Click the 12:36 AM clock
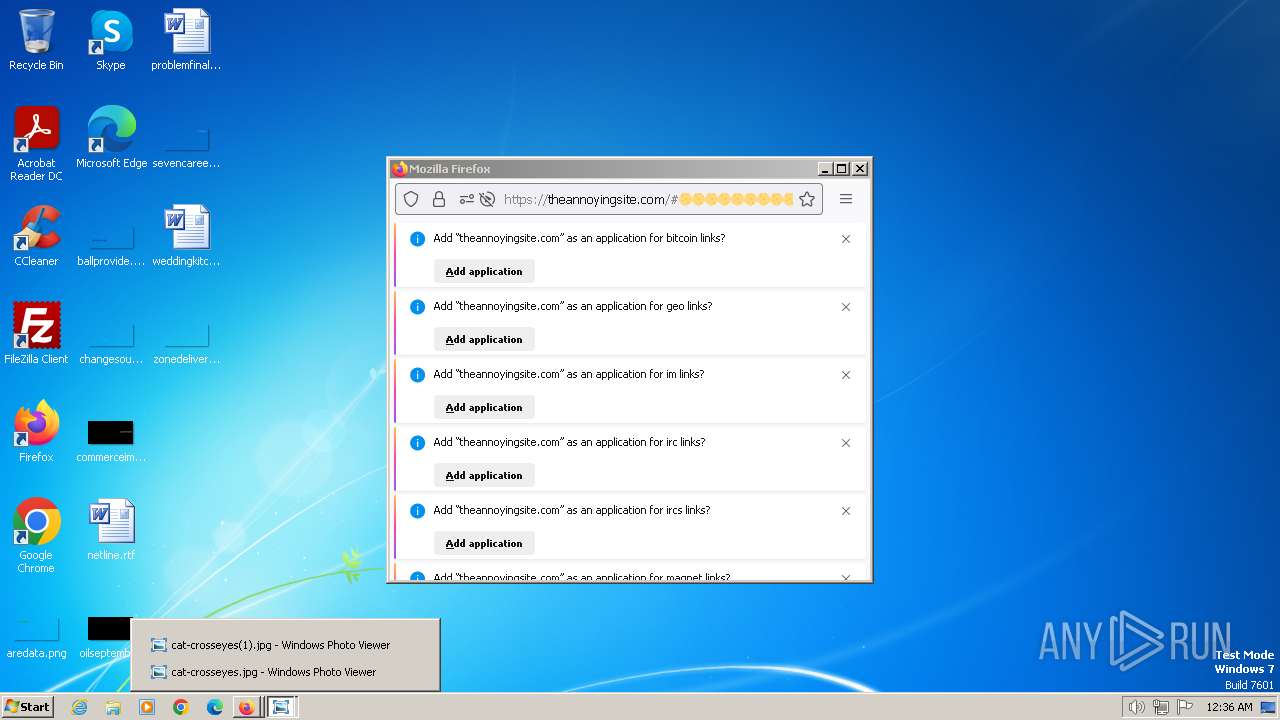The width and height of the screenshot is (1280, 720). (1229, 707)
